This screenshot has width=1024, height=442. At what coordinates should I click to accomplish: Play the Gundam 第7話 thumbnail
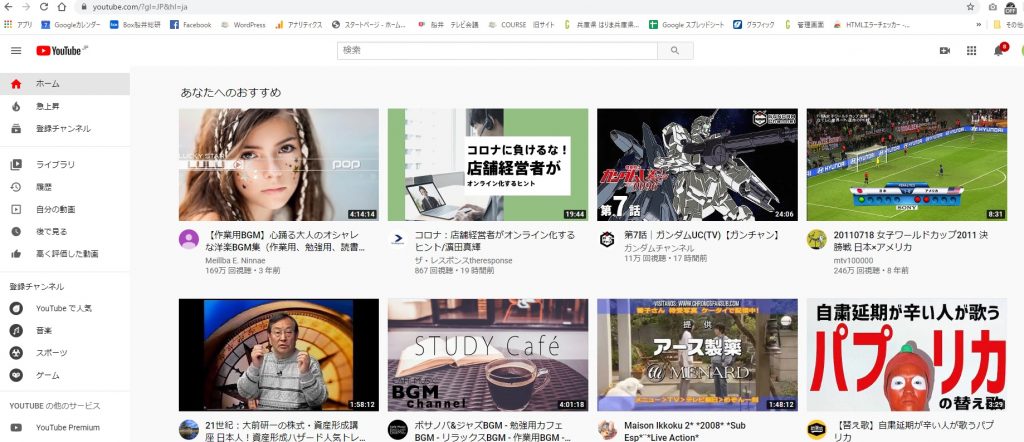[x=697, y=165]
